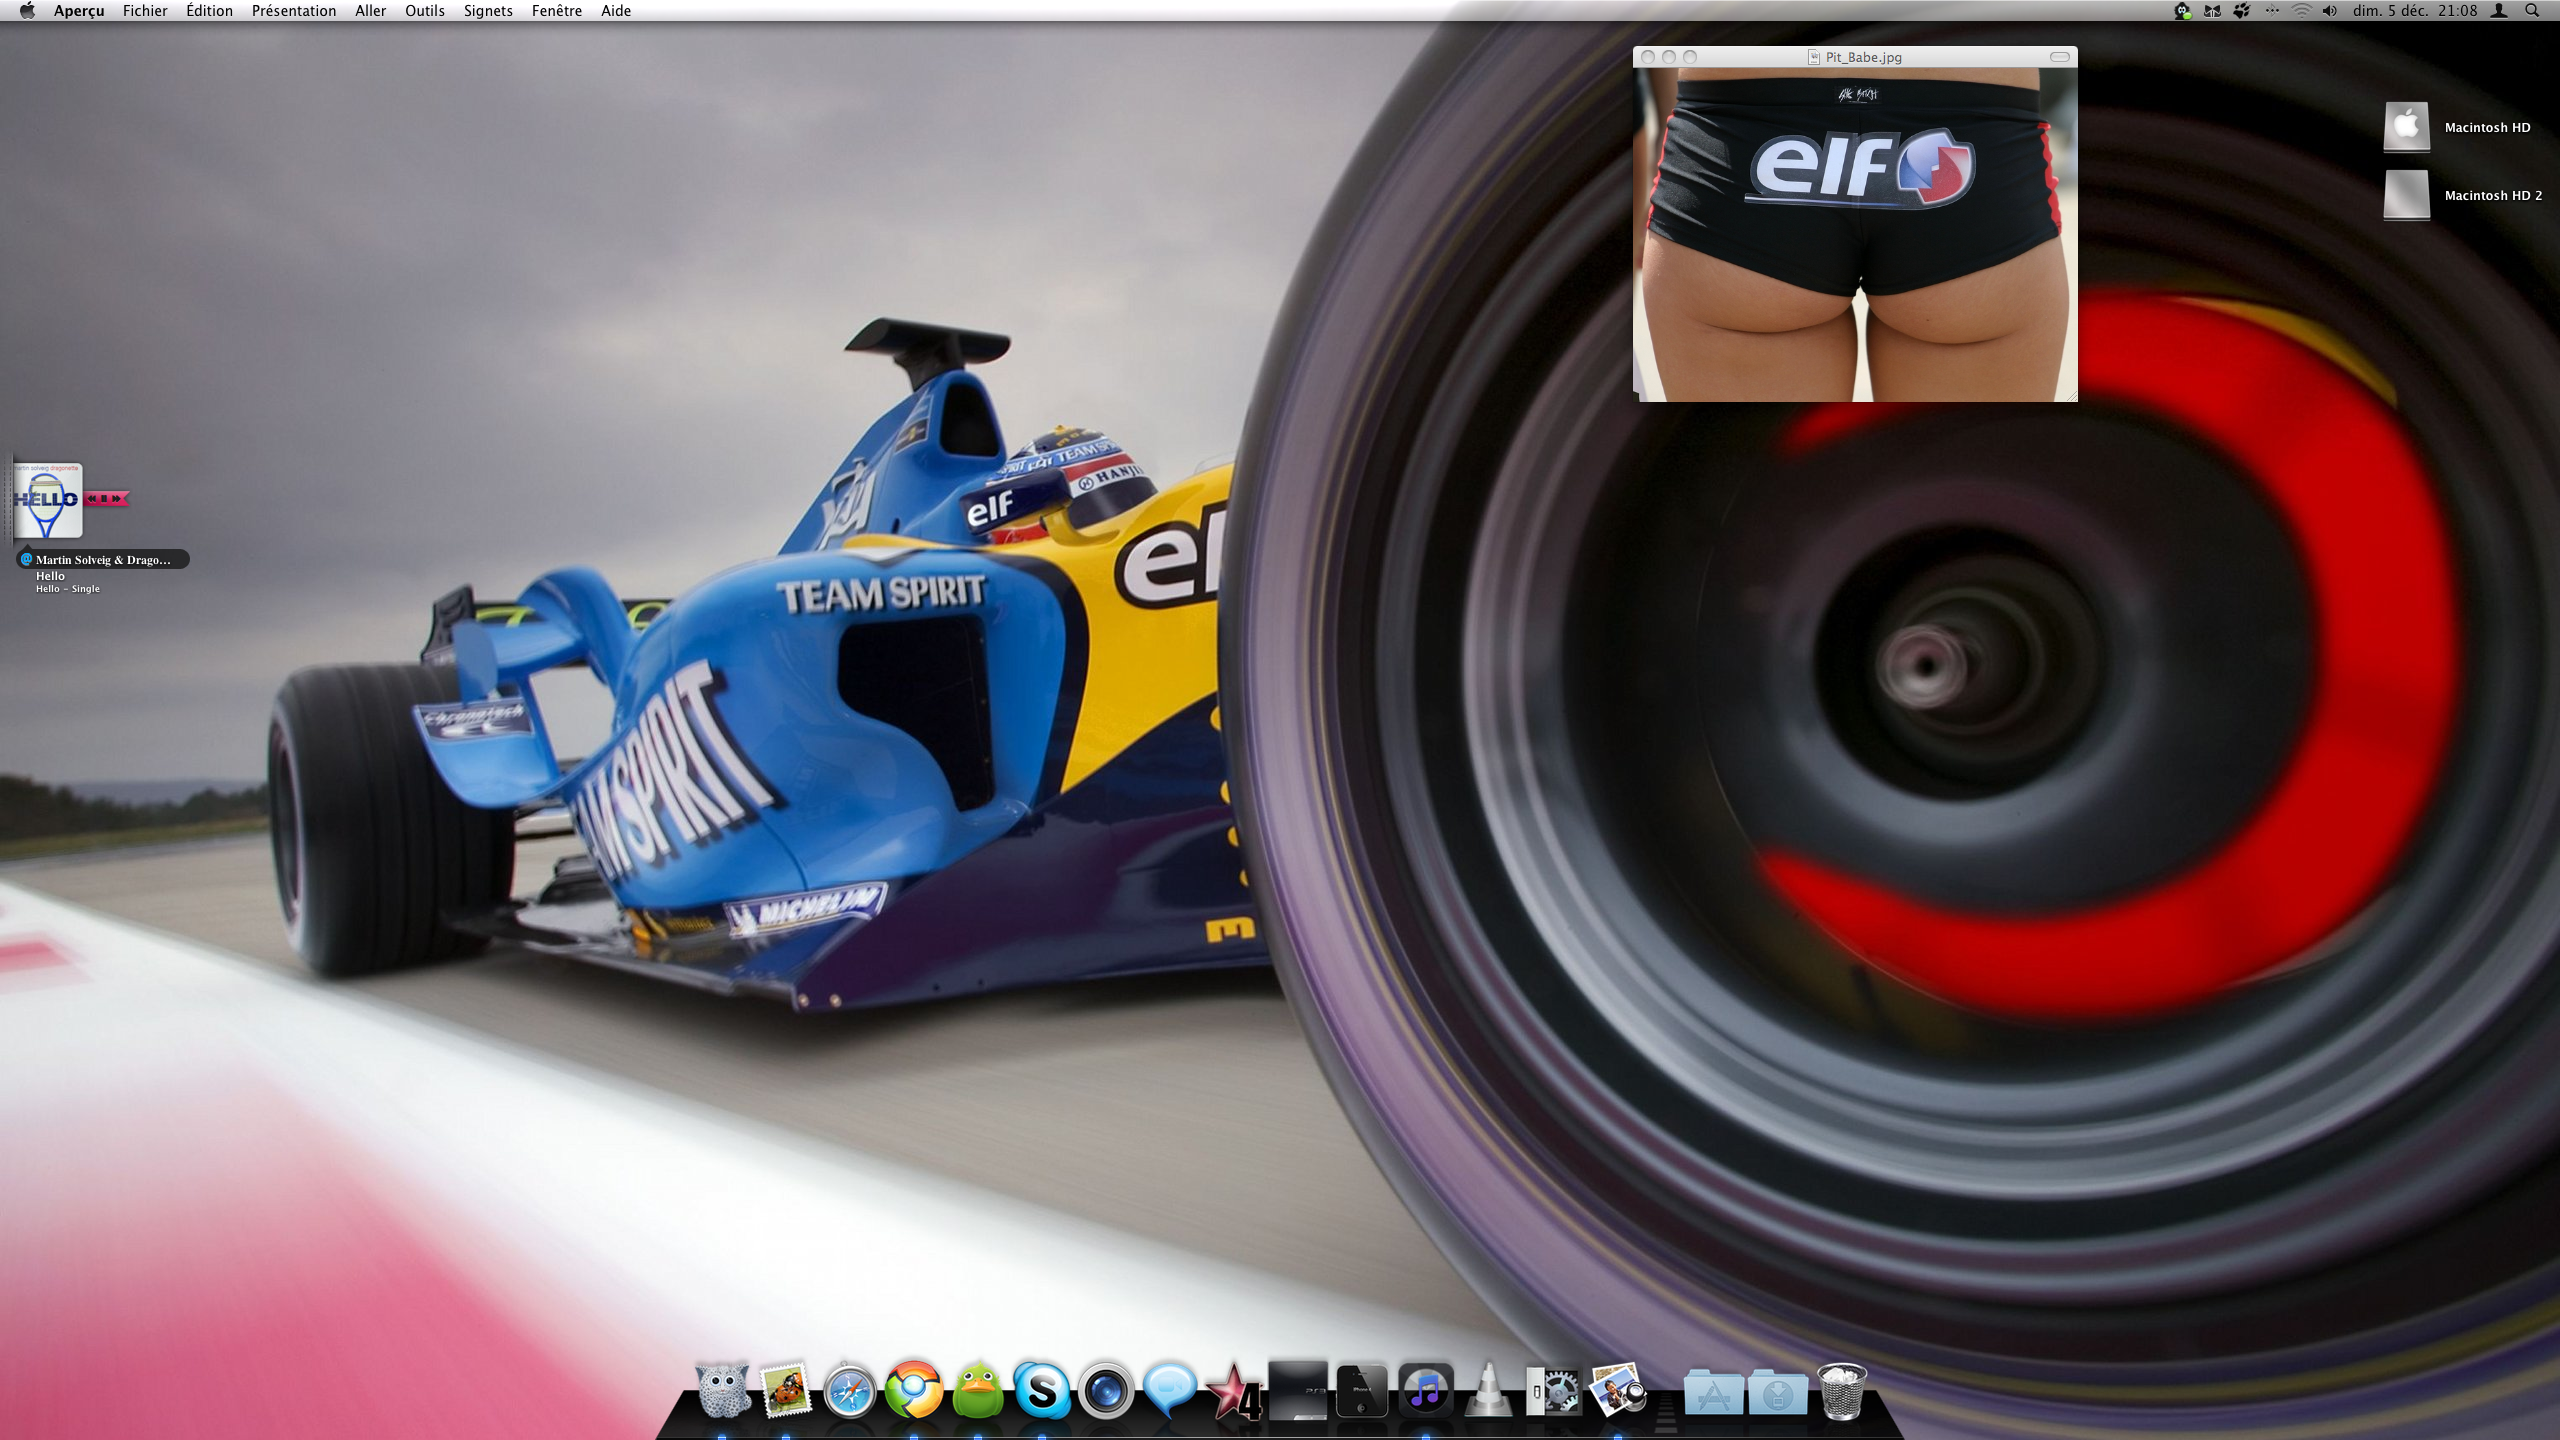The image size is (2560, 1440).
Task: Open the Downloads folder stack in Dock
Action: [x=1777, y=1392]
